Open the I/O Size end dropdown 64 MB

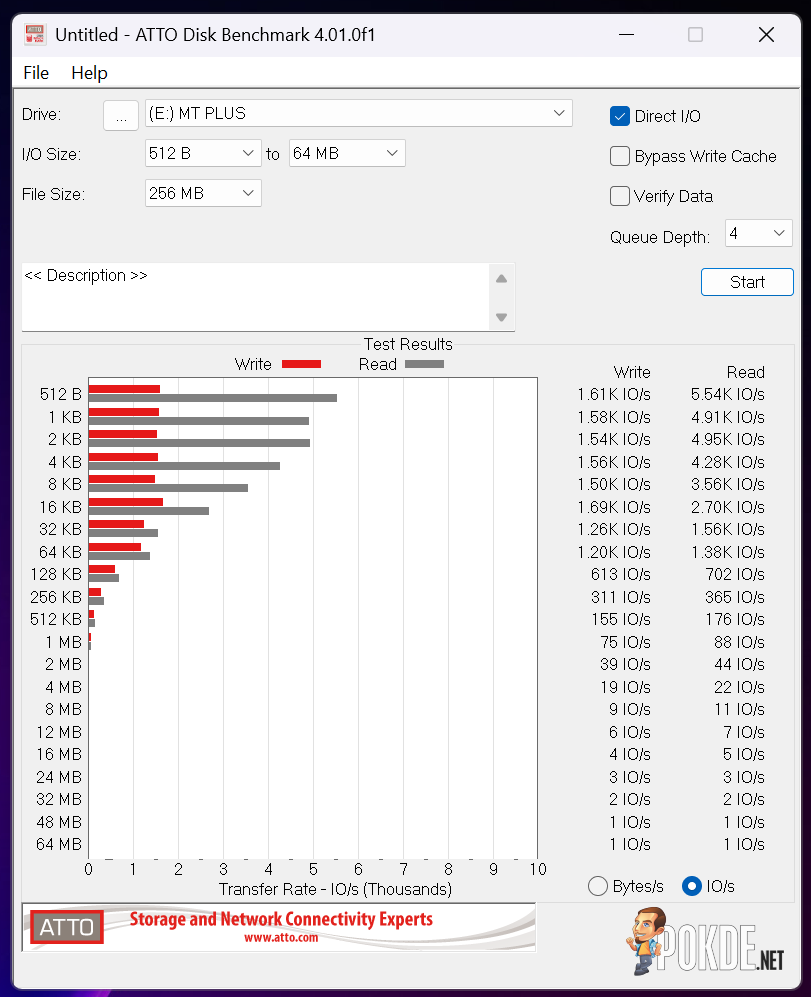(x=347, y=153)
